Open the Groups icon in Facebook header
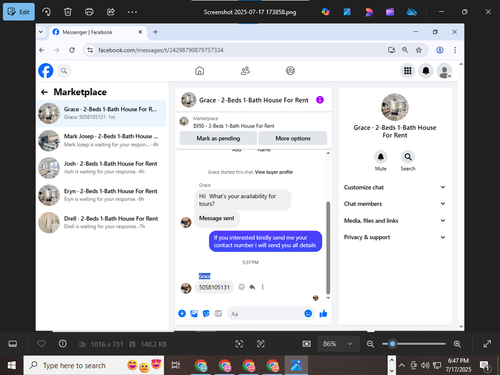 click(x=290, y=71)
